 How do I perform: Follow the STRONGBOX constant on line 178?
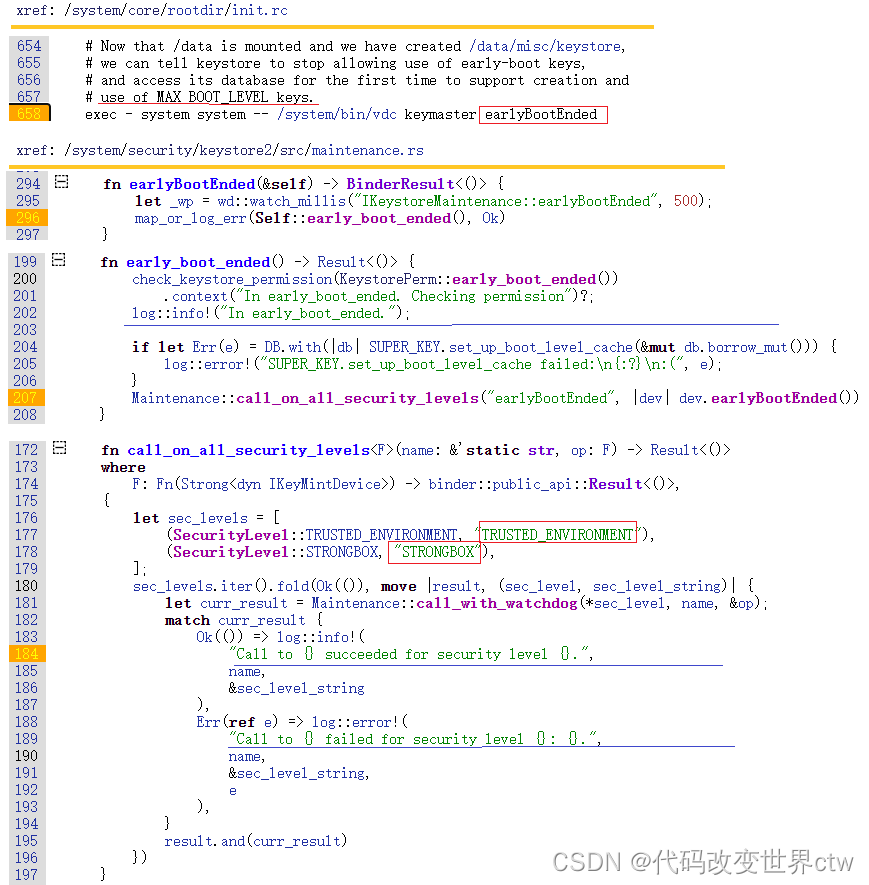[342, 552]
